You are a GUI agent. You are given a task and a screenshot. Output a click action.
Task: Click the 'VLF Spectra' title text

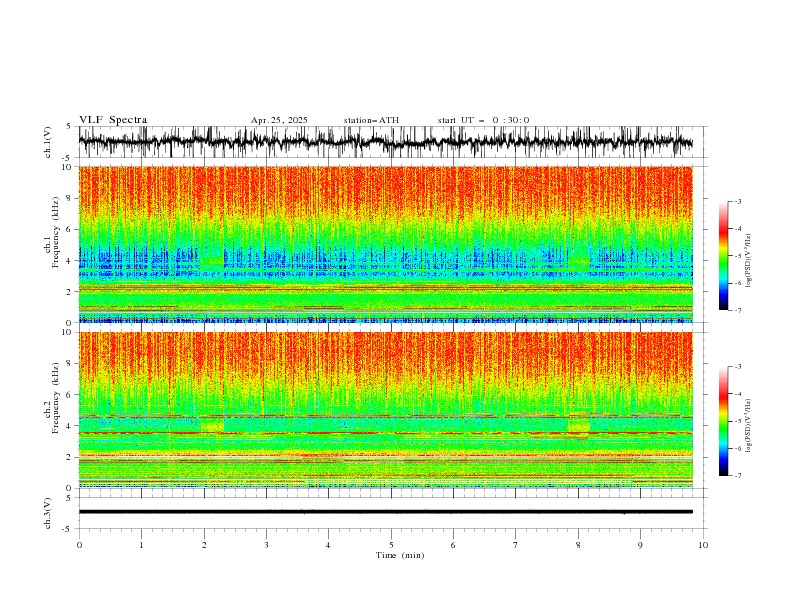113,120
